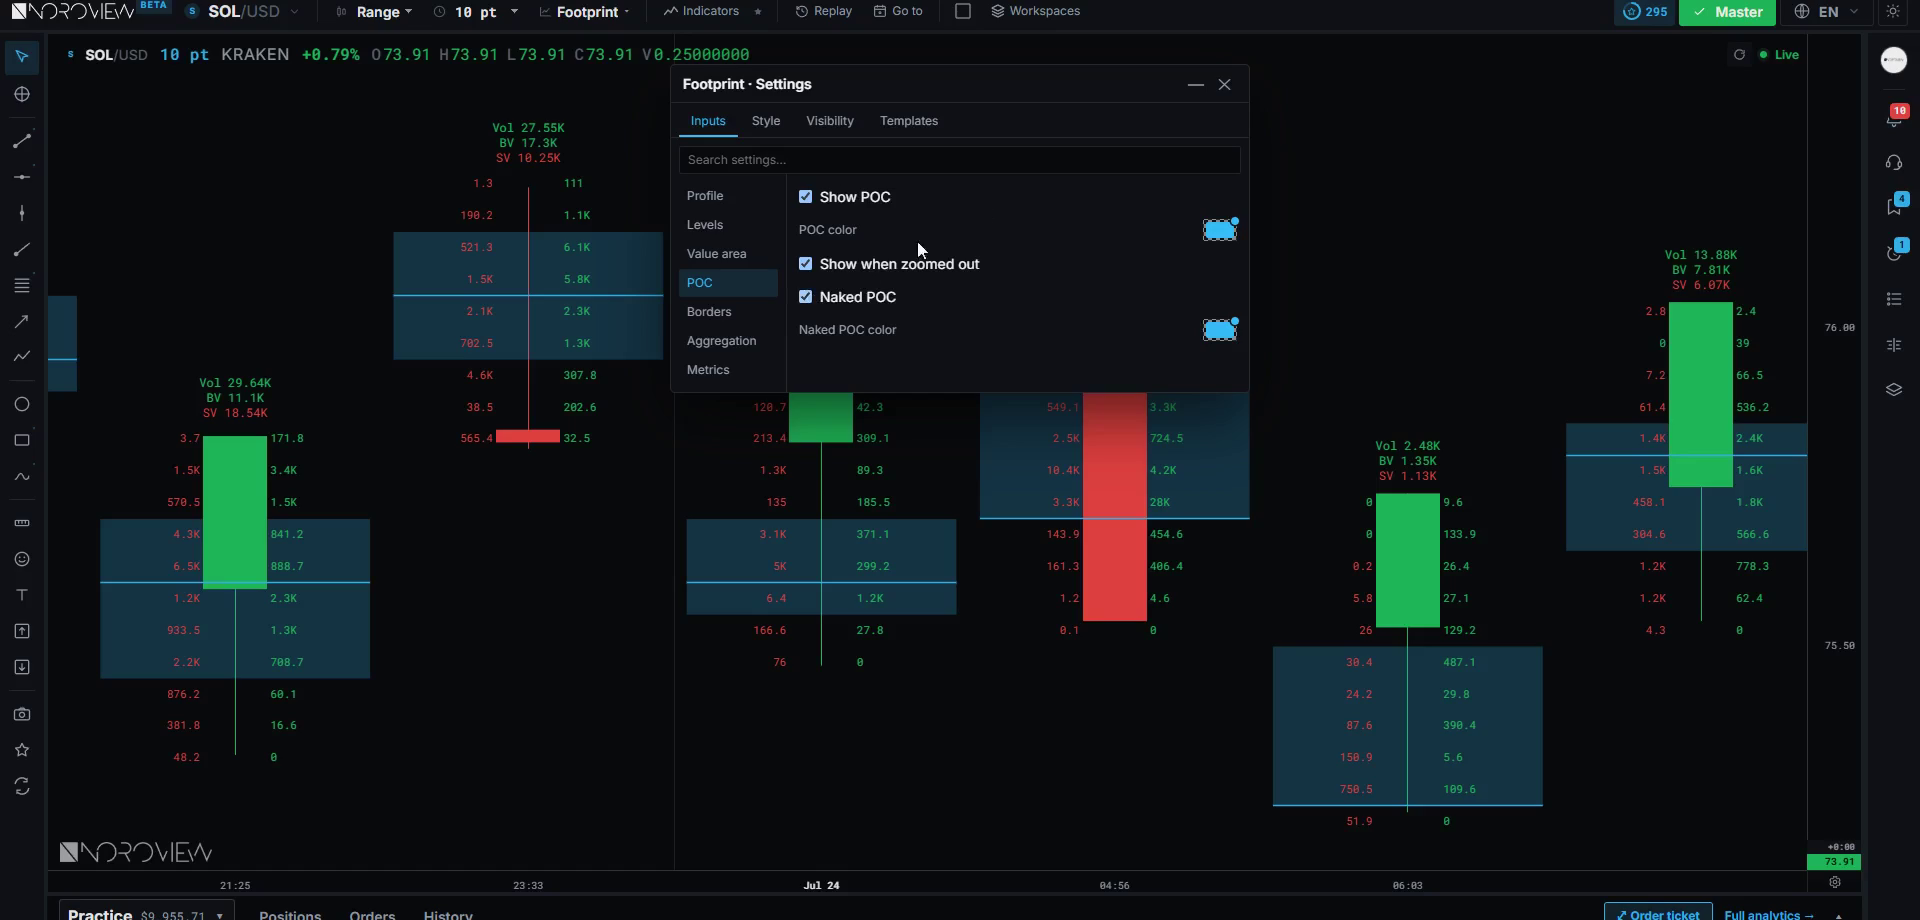
Task: Select Metrics in settings sidebar
Action: pos(728,370)
